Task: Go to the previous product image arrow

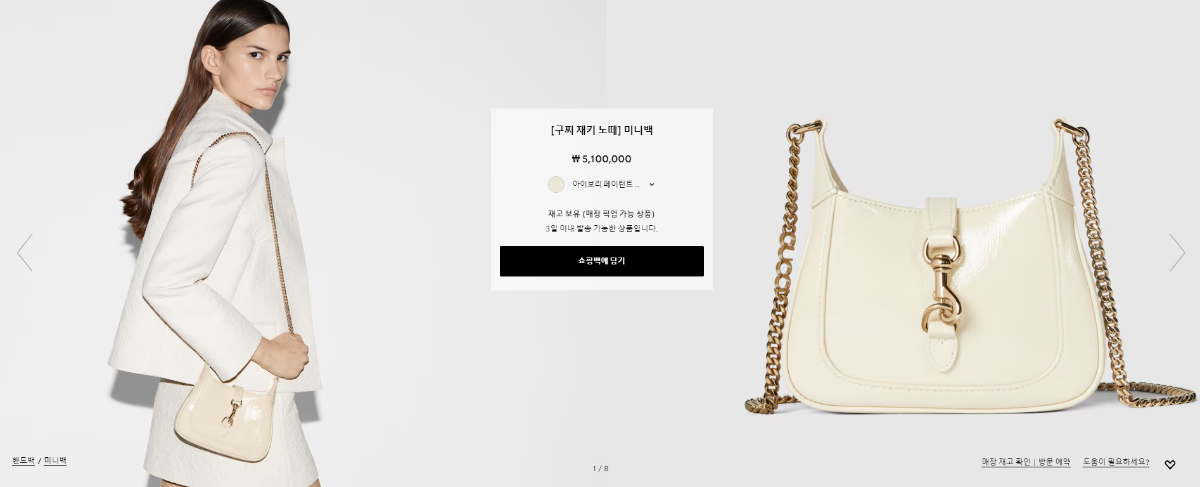Action: click(x=25, y=253)
